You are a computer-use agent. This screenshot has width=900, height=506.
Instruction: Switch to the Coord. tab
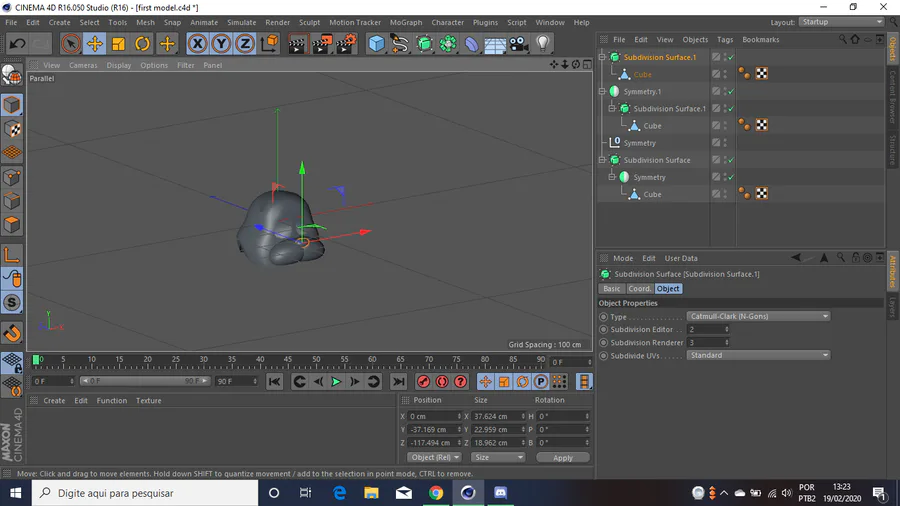(639, 289)
